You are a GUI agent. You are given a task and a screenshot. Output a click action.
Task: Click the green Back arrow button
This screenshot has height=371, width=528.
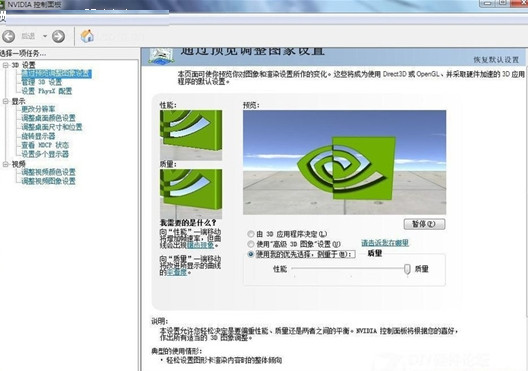[8, 36]
